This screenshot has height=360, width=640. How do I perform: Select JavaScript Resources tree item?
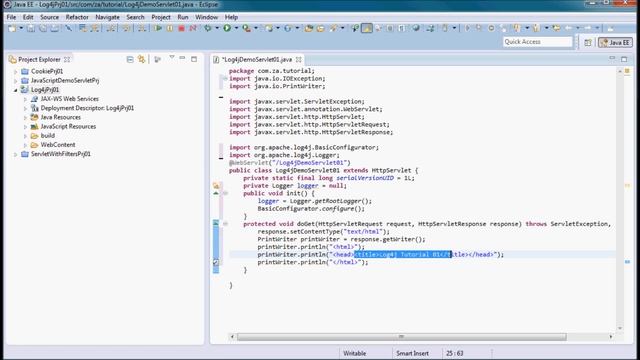click(68, 127)
